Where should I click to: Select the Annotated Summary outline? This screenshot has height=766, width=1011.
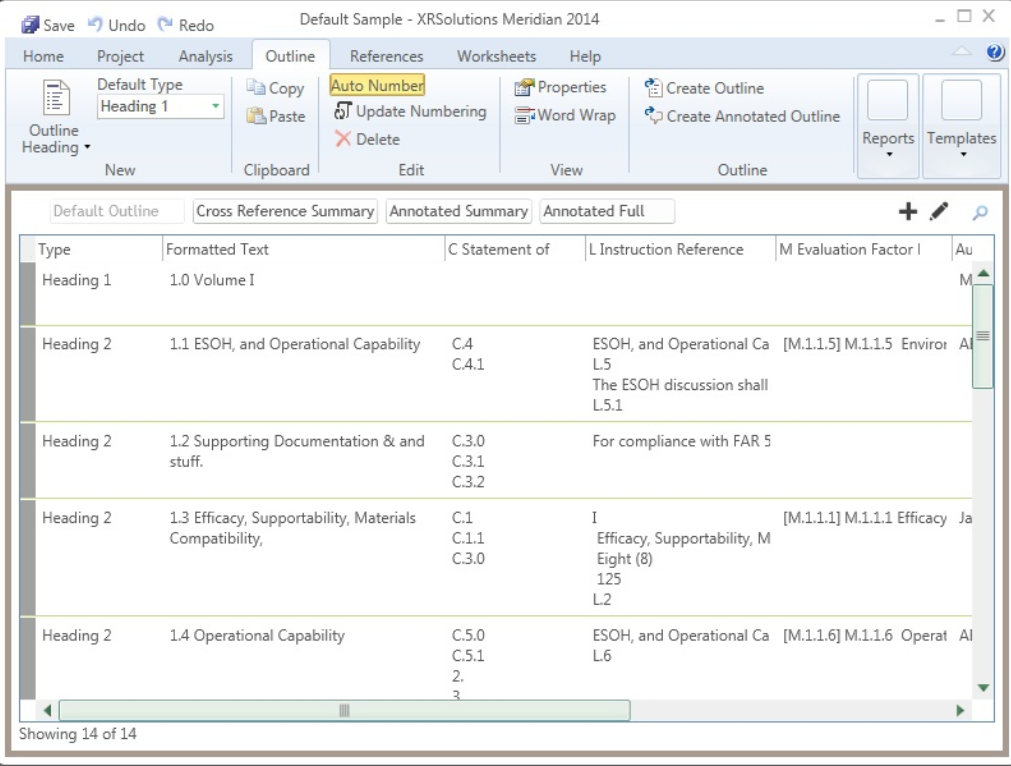pos(459,211)
